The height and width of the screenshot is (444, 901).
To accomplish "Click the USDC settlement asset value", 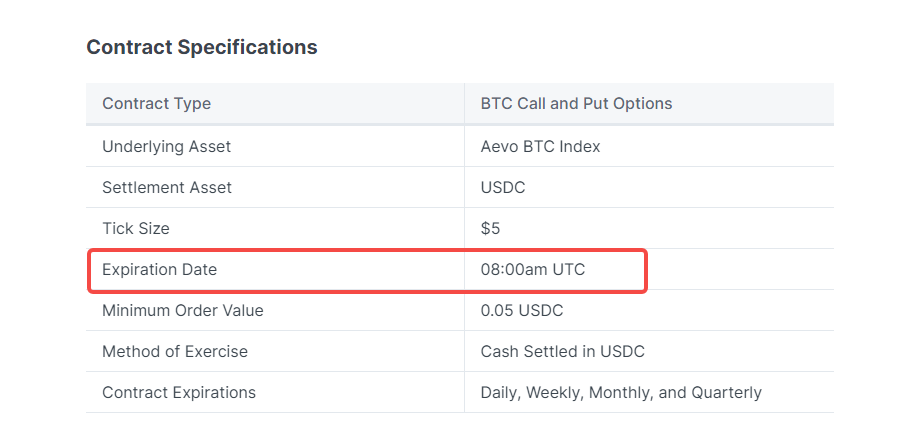I will (503, 187).
